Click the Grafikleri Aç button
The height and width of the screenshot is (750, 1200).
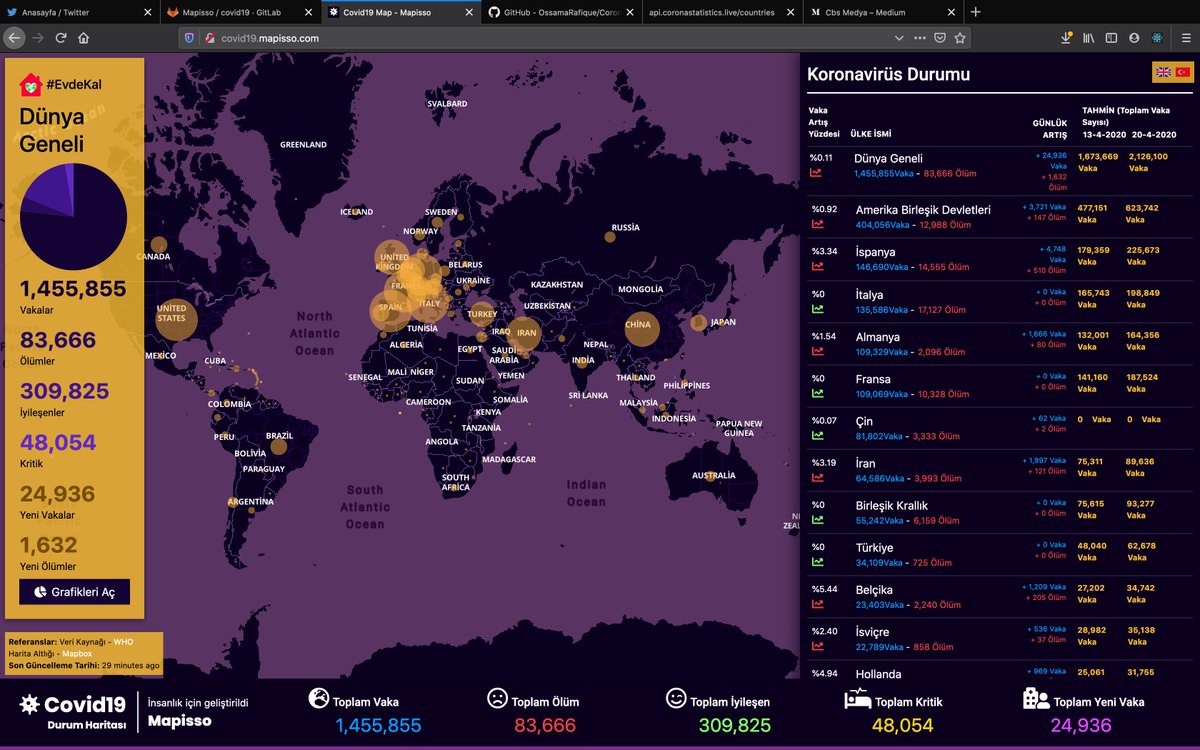(x=74, y=592)
